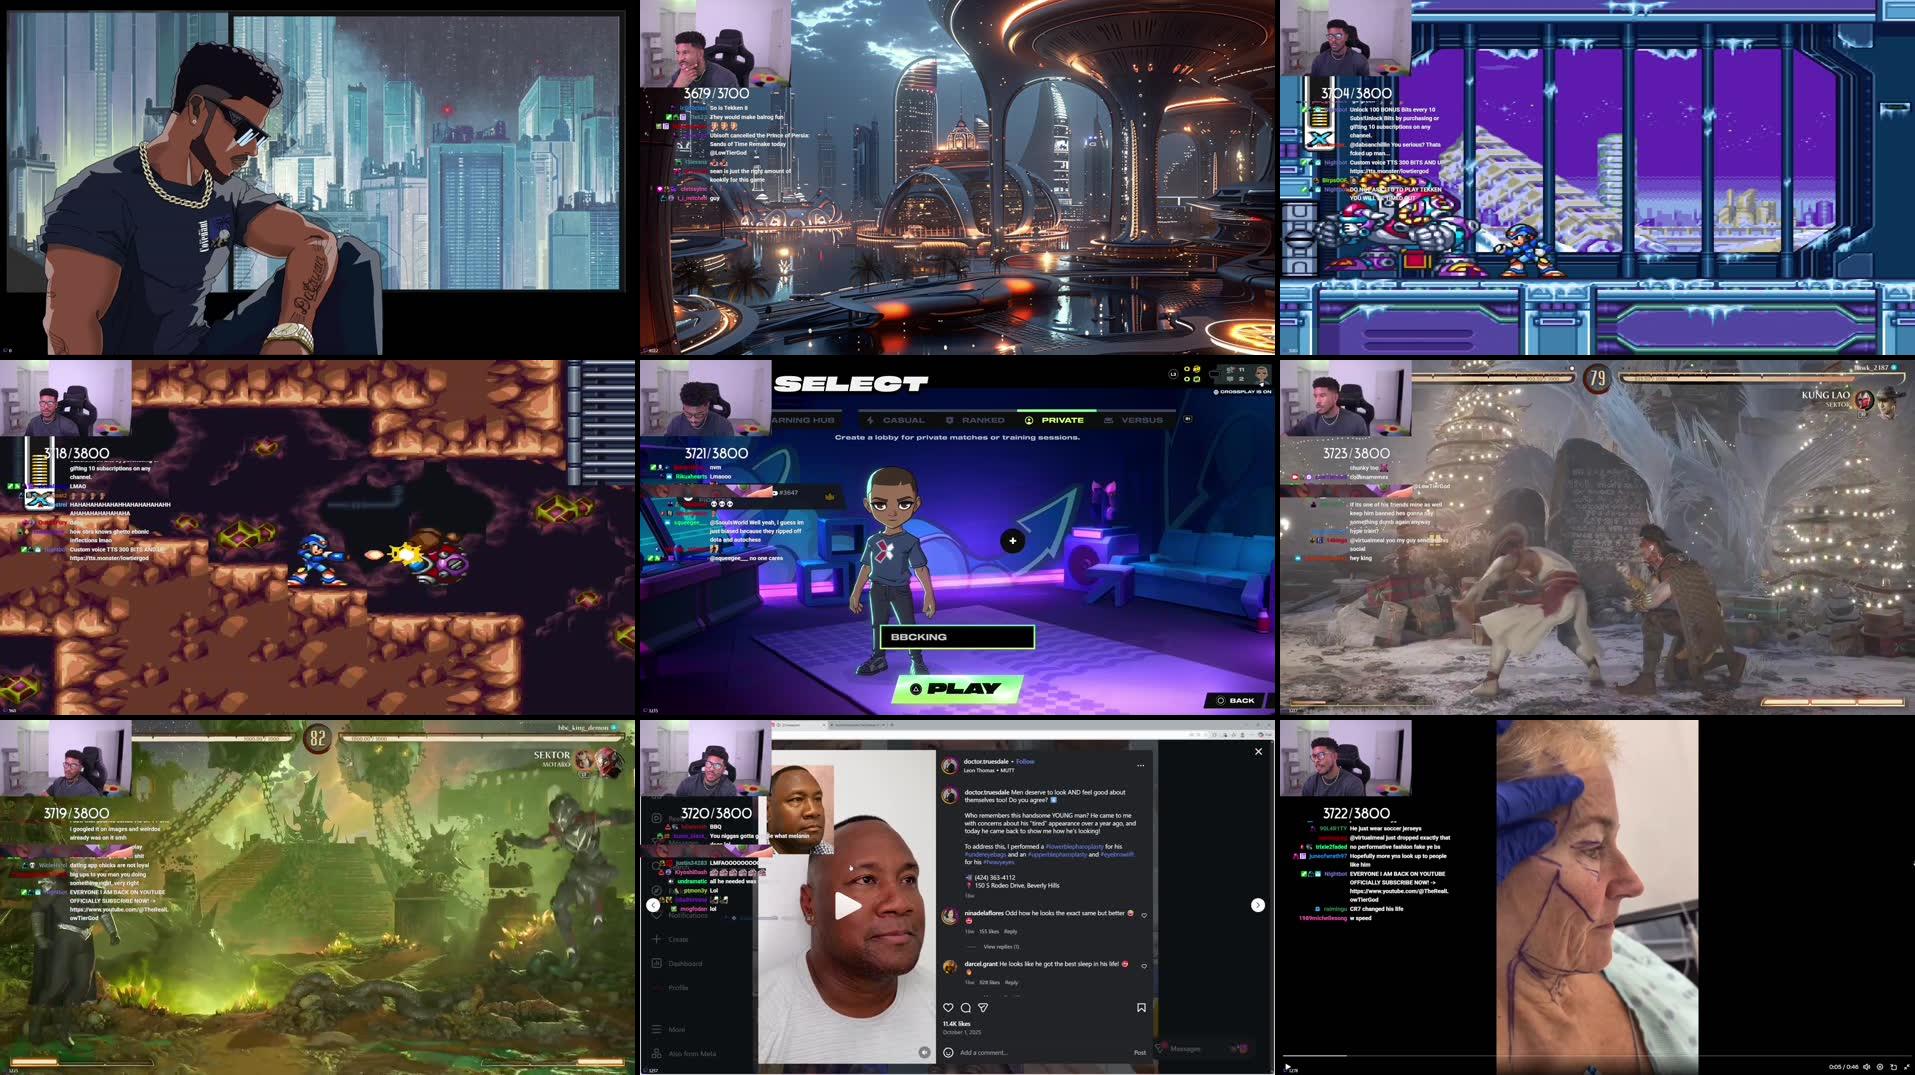Switch to the Ranked tab

click(x=983, y=420)
